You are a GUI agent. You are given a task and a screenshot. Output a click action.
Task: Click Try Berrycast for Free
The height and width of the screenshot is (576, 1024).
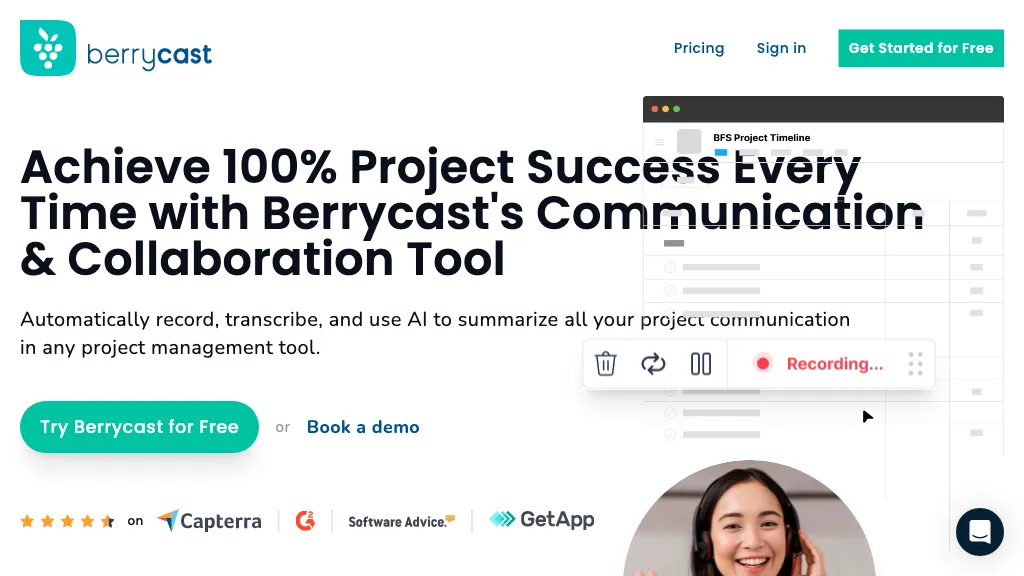(x=139, y=427)
